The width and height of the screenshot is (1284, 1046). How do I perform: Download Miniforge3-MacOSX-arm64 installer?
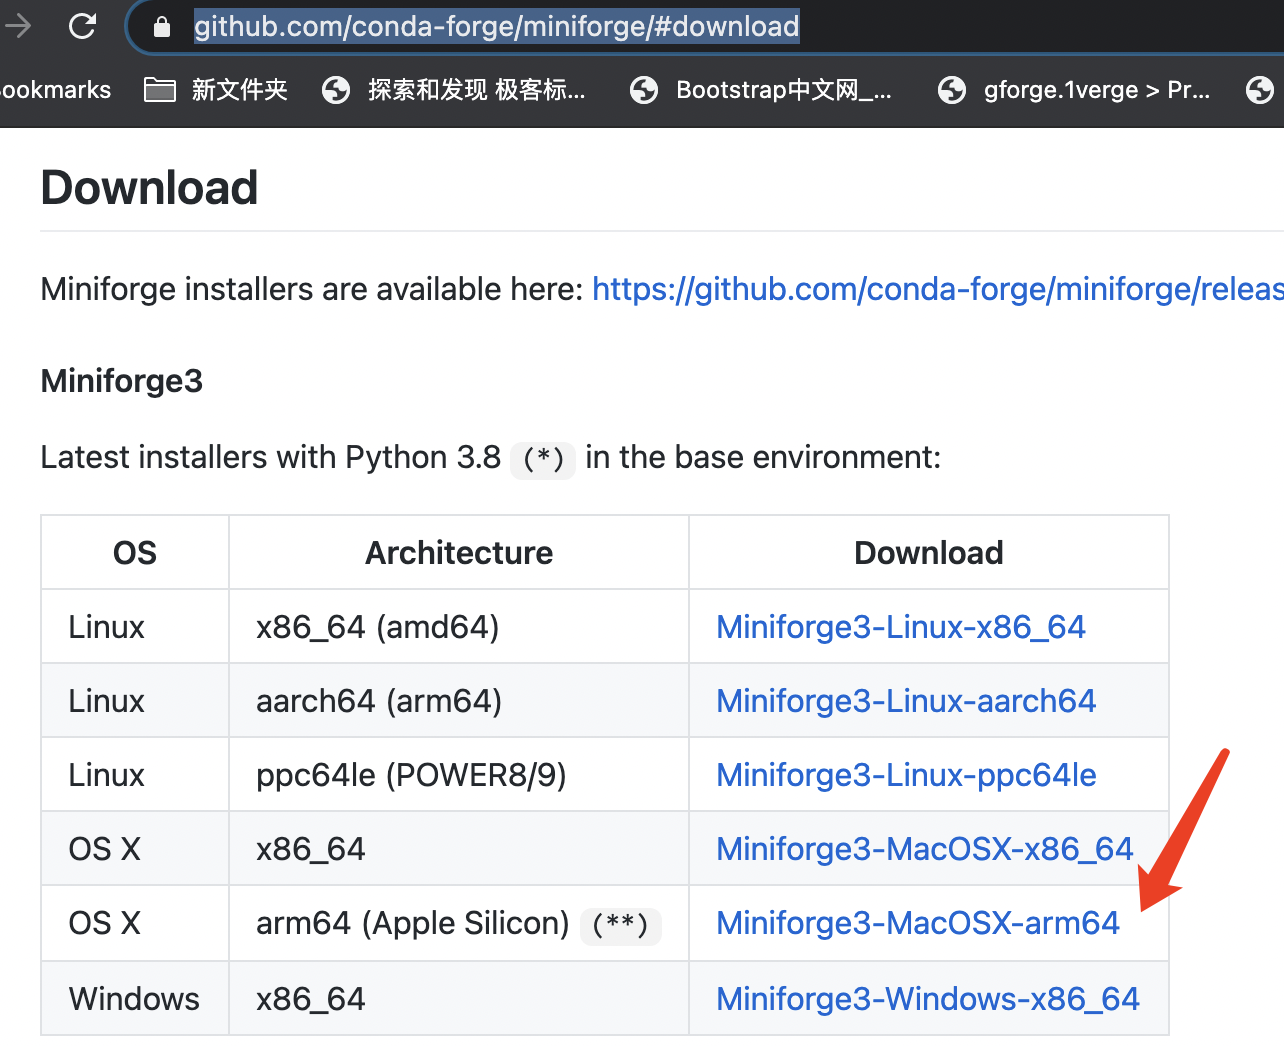[x=917, y=923]
